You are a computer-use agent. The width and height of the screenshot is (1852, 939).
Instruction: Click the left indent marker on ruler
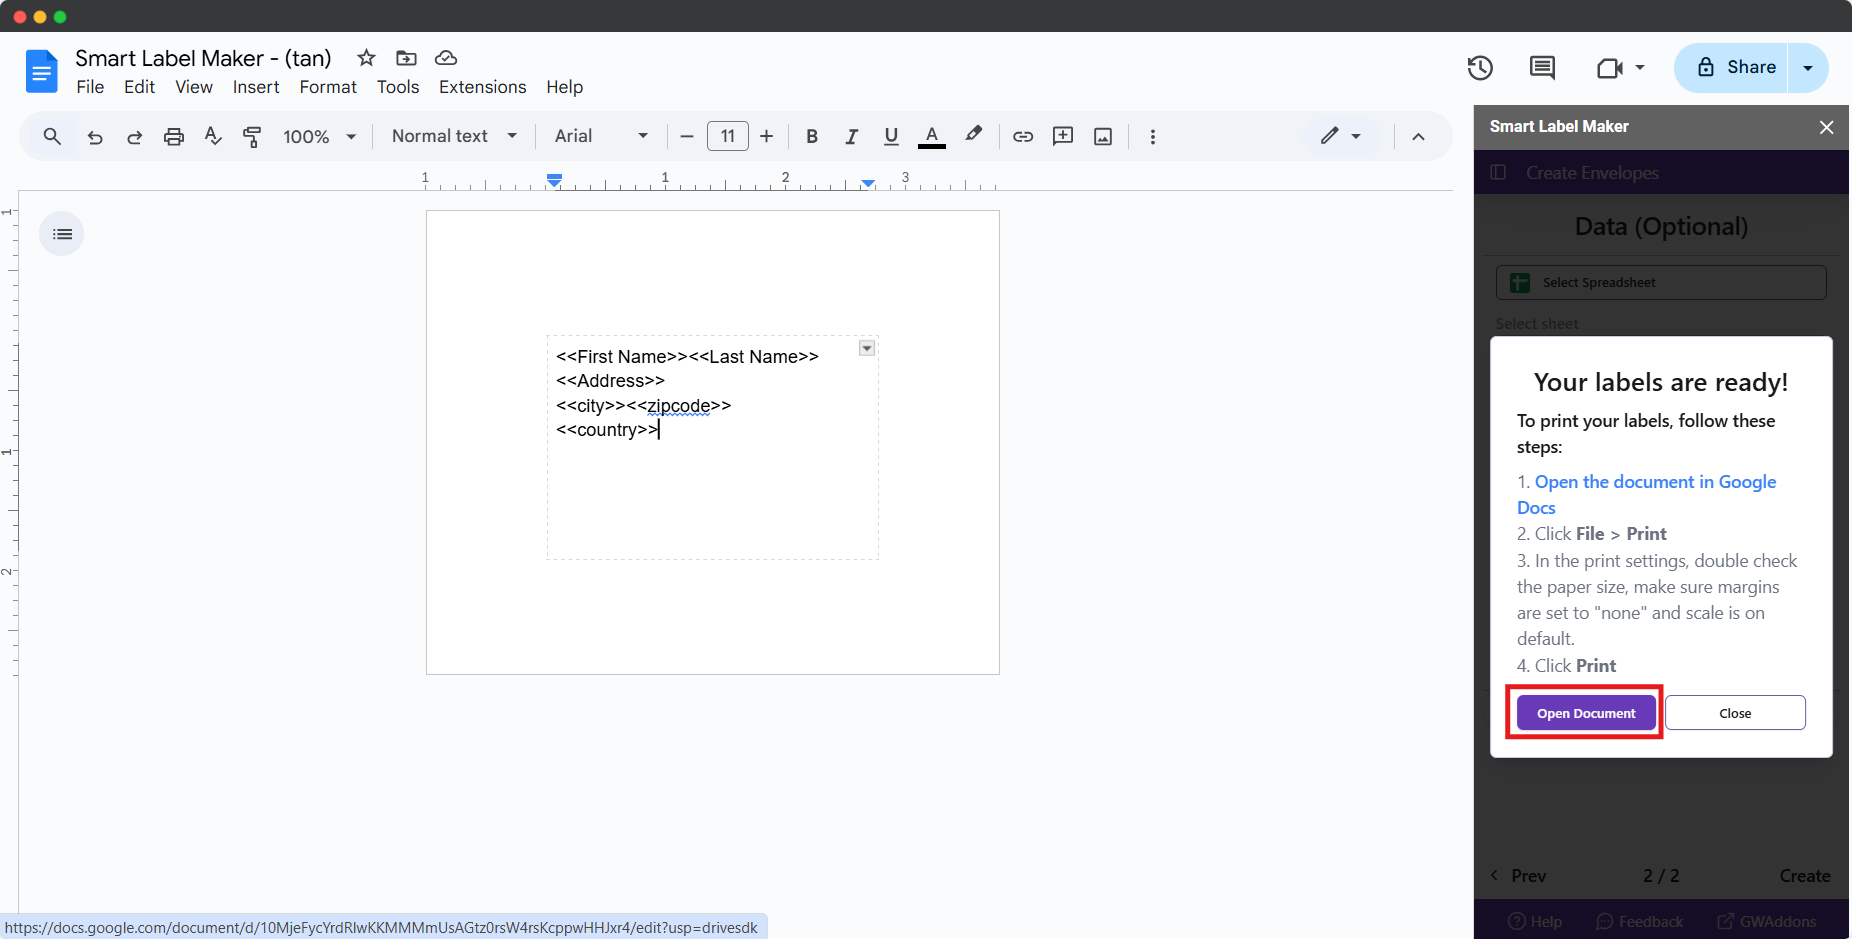554,181
